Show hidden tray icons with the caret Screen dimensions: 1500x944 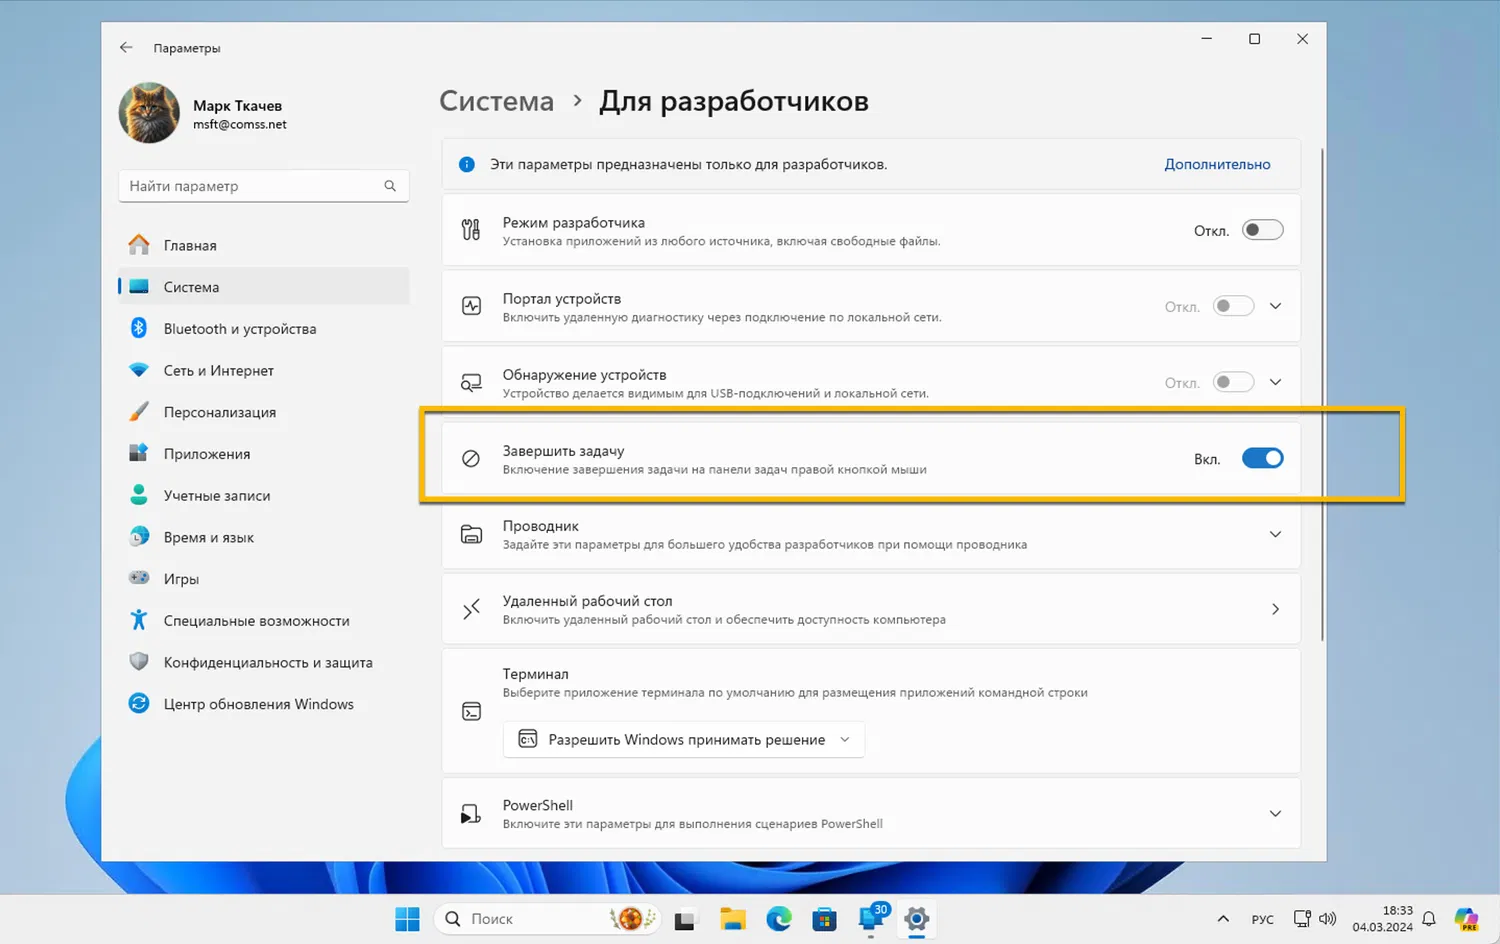click(1223, 919)
